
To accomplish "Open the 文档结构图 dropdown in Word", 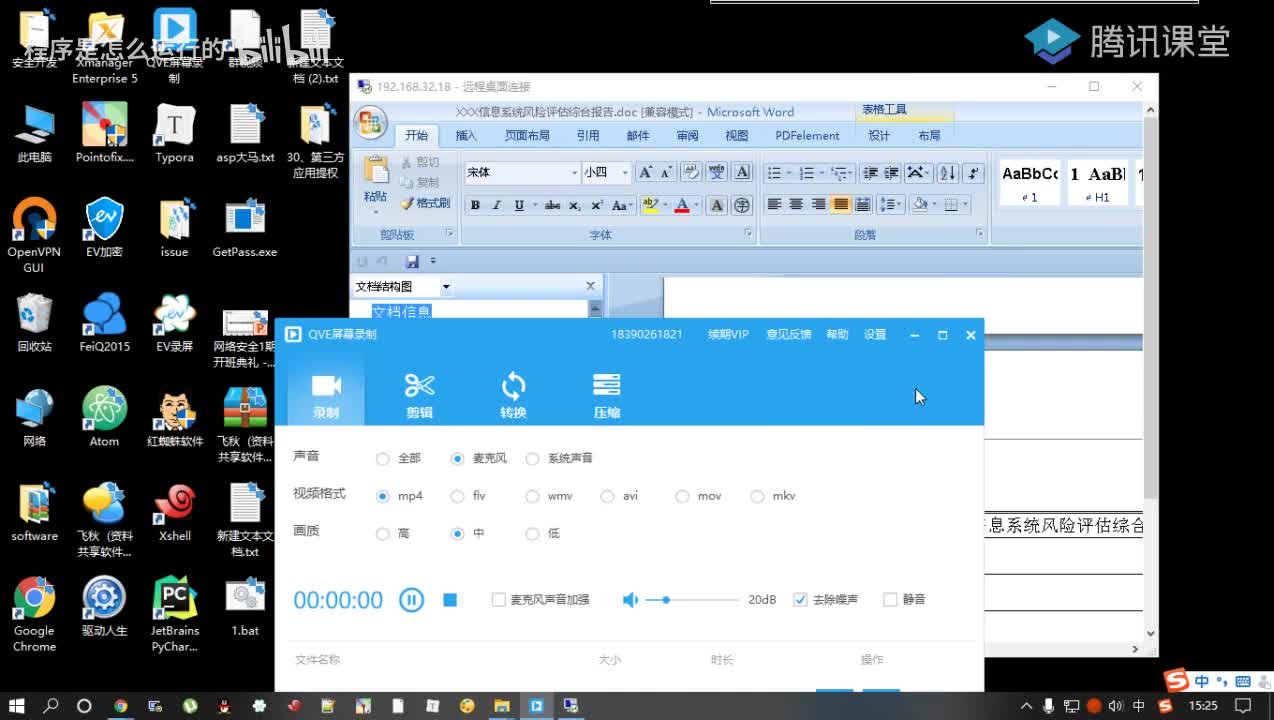I will click(446, 287).
